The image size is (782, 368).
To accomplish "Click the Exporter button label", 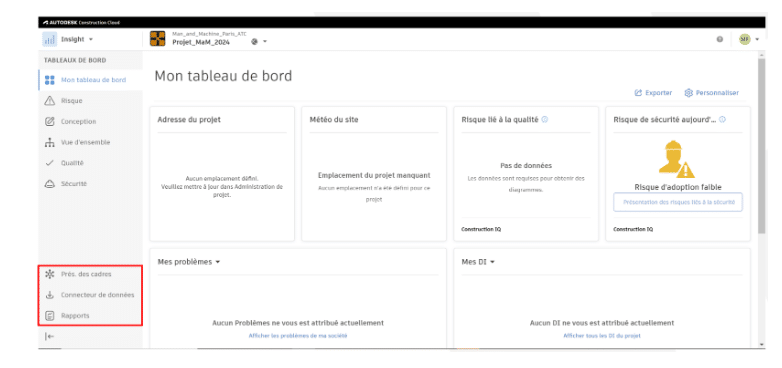I will 658,93.
